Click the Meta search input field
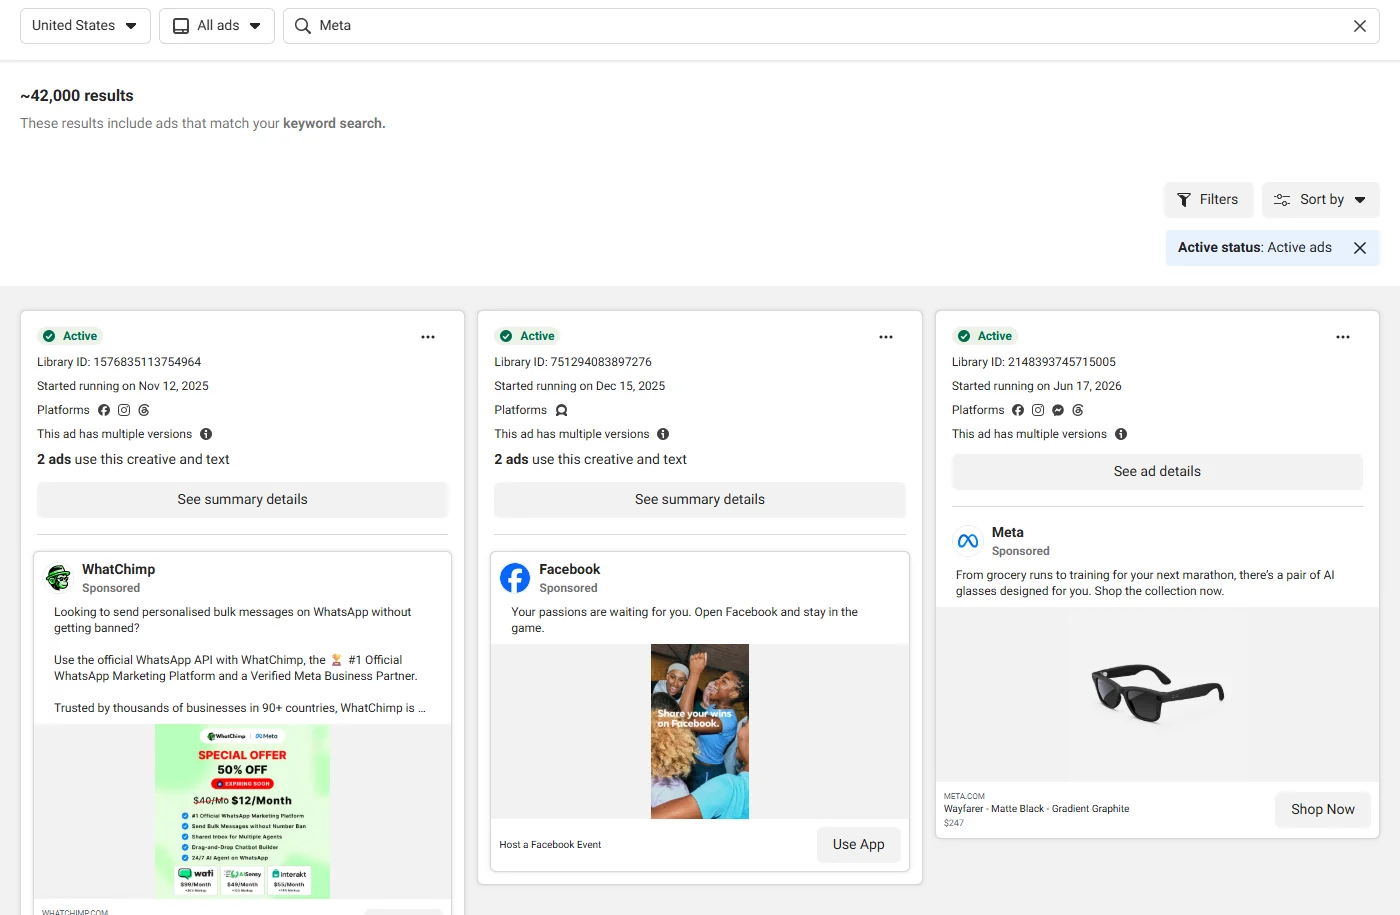This screenshot has width=1400, height=915. point(830,26)
